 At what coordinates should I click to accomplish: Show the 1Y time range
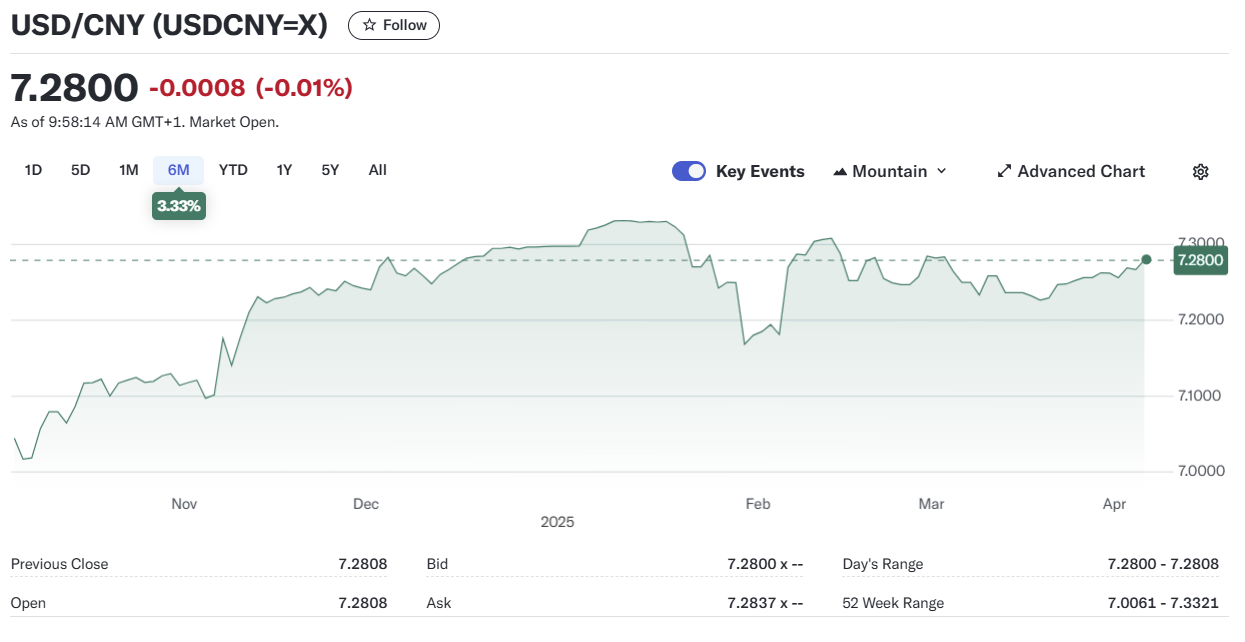tap(284, 170)
